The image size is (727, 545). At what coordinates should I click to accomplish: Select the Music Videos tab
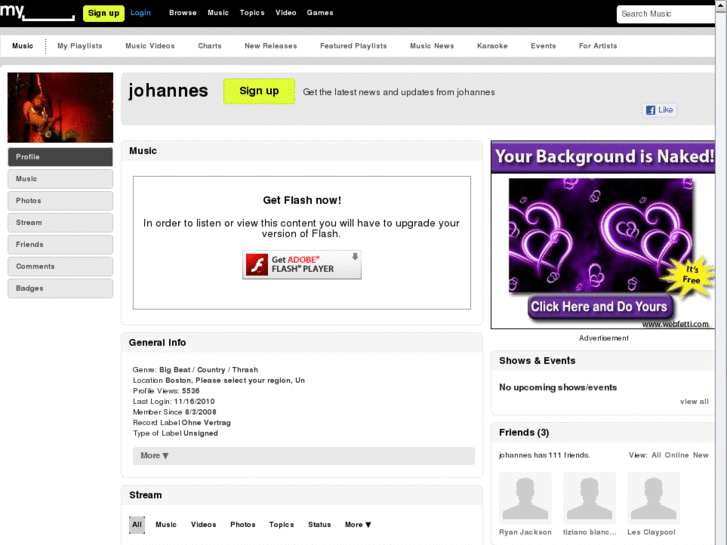coord(150,46)
